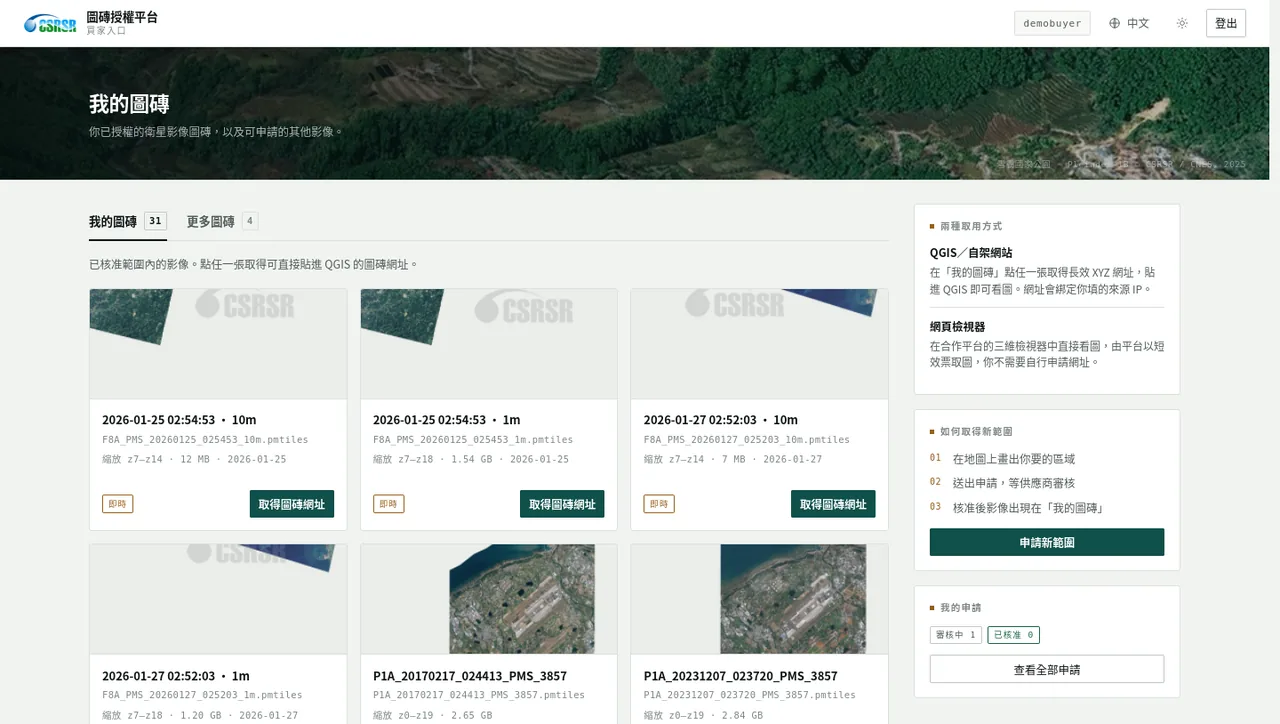Click filename P1A_20231207_023720_PMS_3857.pmtiles

tap(750, 695)
